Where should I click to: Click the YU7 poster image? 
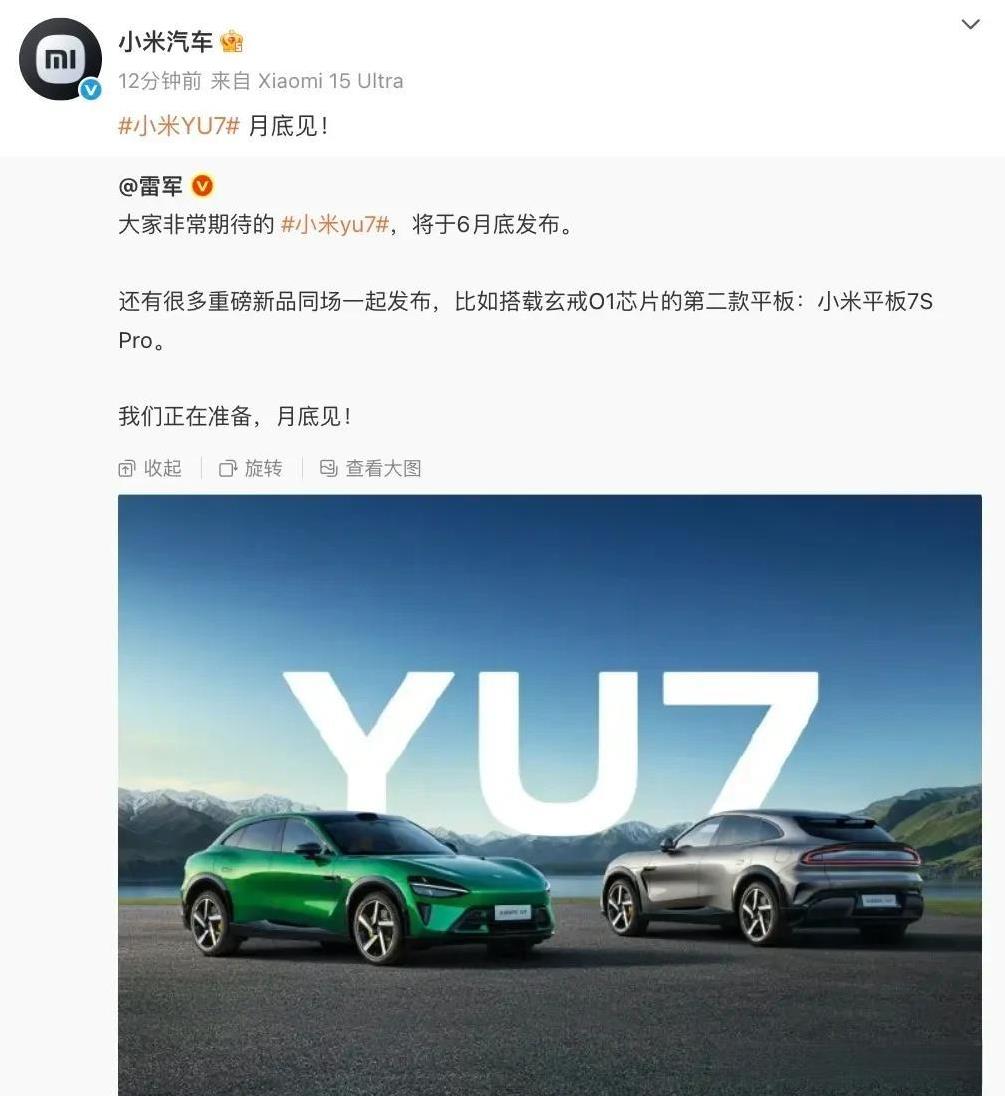pyautogui.click(x=549, y=795)
